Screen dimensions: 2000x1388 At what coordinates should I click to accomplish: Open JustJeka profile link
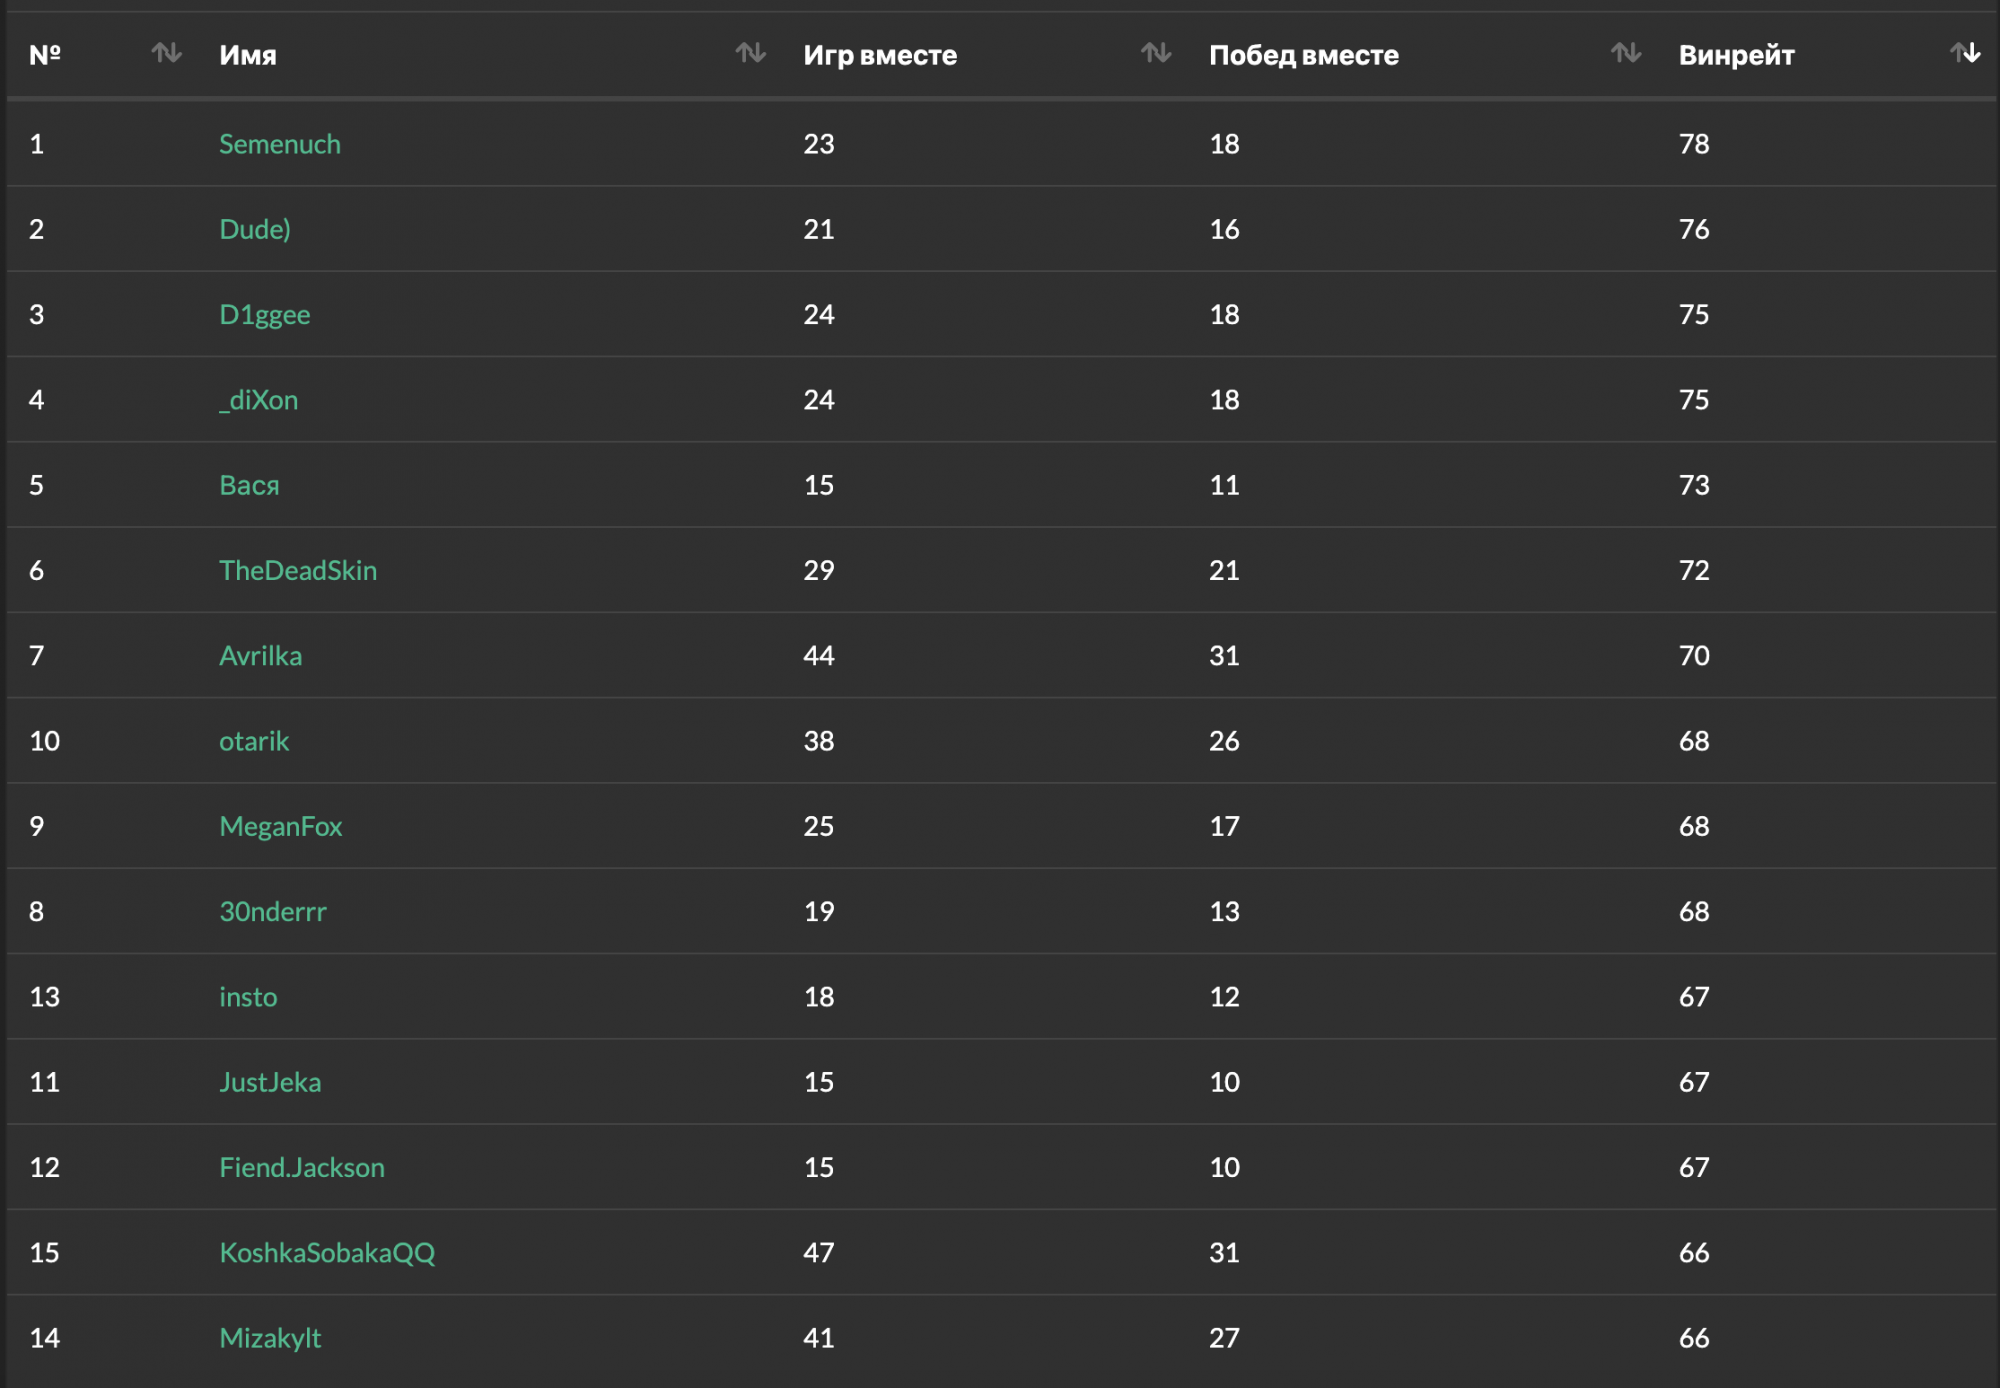pos(270,1082)
